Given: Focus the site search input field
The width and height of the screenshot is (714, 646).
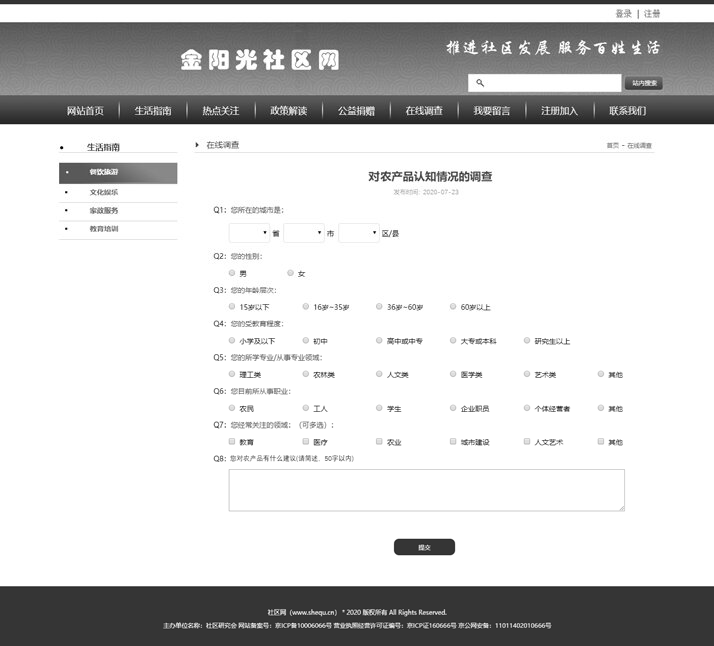Looking at the screenshot, I should (x=545, y=83).
